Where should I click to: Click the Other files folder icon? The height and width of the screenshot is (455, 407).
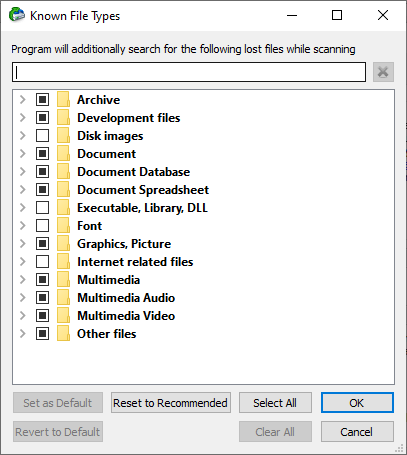pyautogui.click(x=63, y=333)
